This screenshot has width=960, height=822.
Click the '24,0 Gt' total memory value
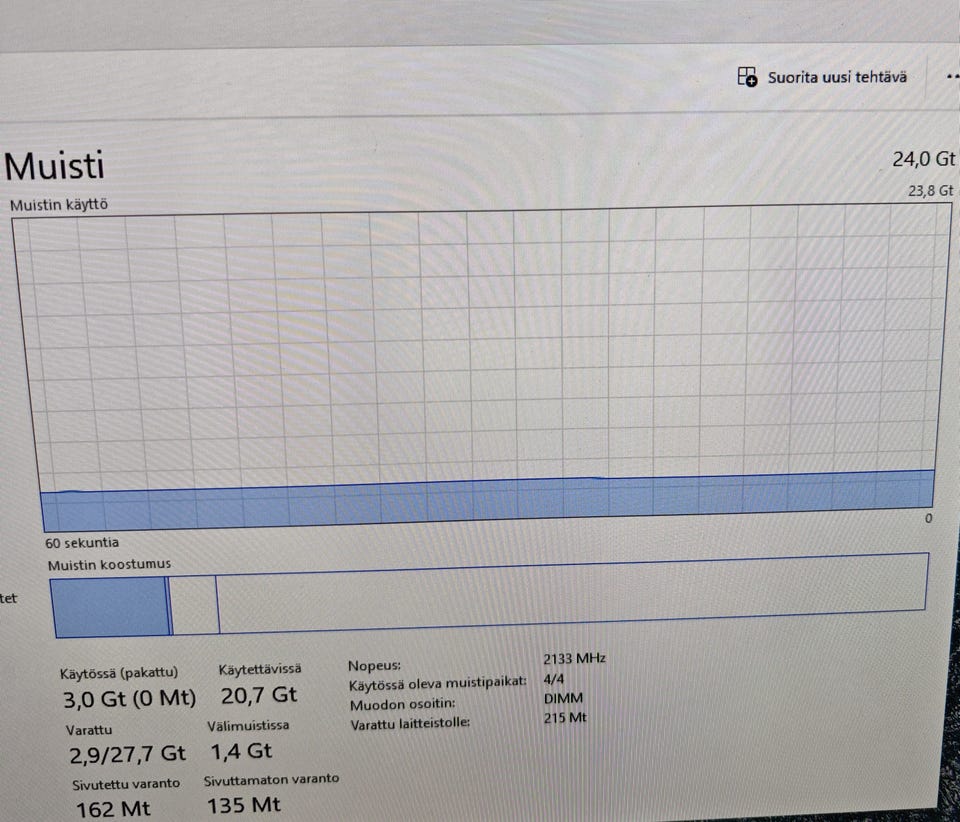(923, 159)
